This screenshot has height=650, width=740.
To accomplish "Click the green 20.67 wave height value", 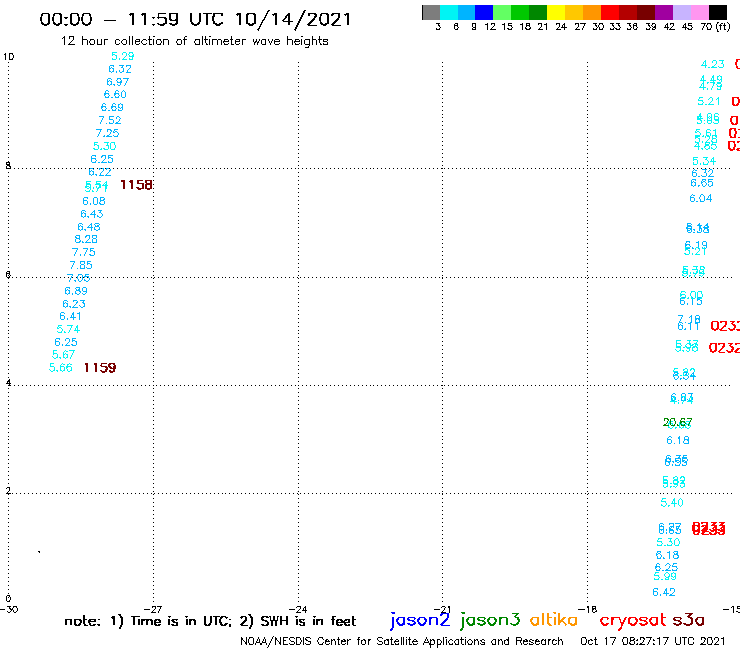I will click(678, 422).
